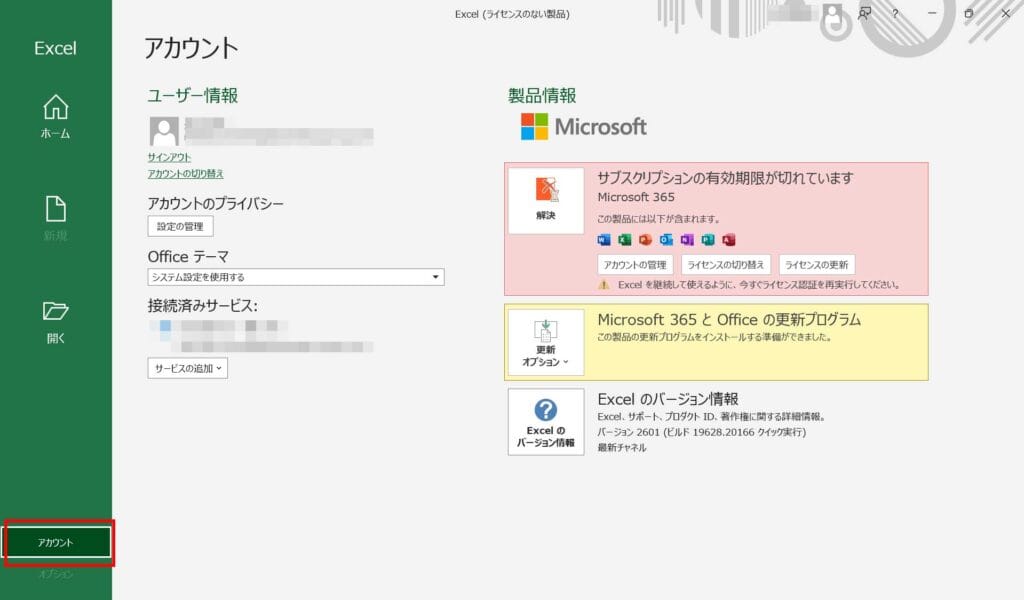Click the アカウントの切り替え link
Viewport: 1024px width, 600px height.
(x=185, y=174)
